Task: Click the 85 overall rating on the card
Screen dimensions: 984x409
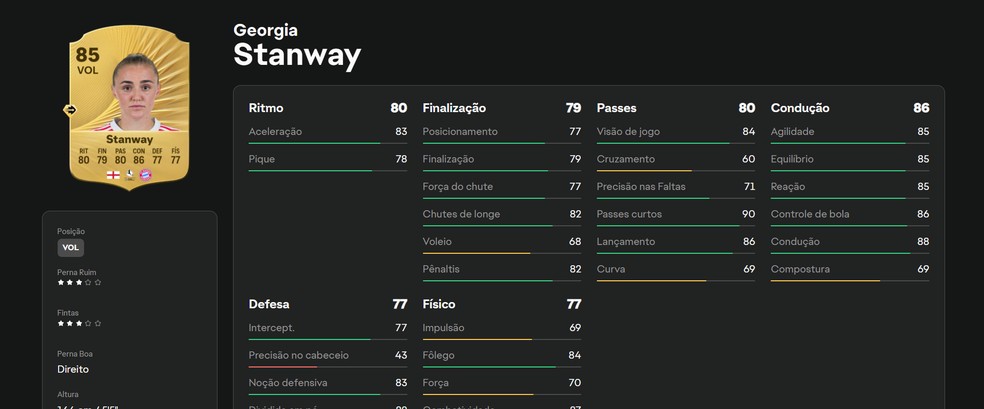Action: pos(87,56)
